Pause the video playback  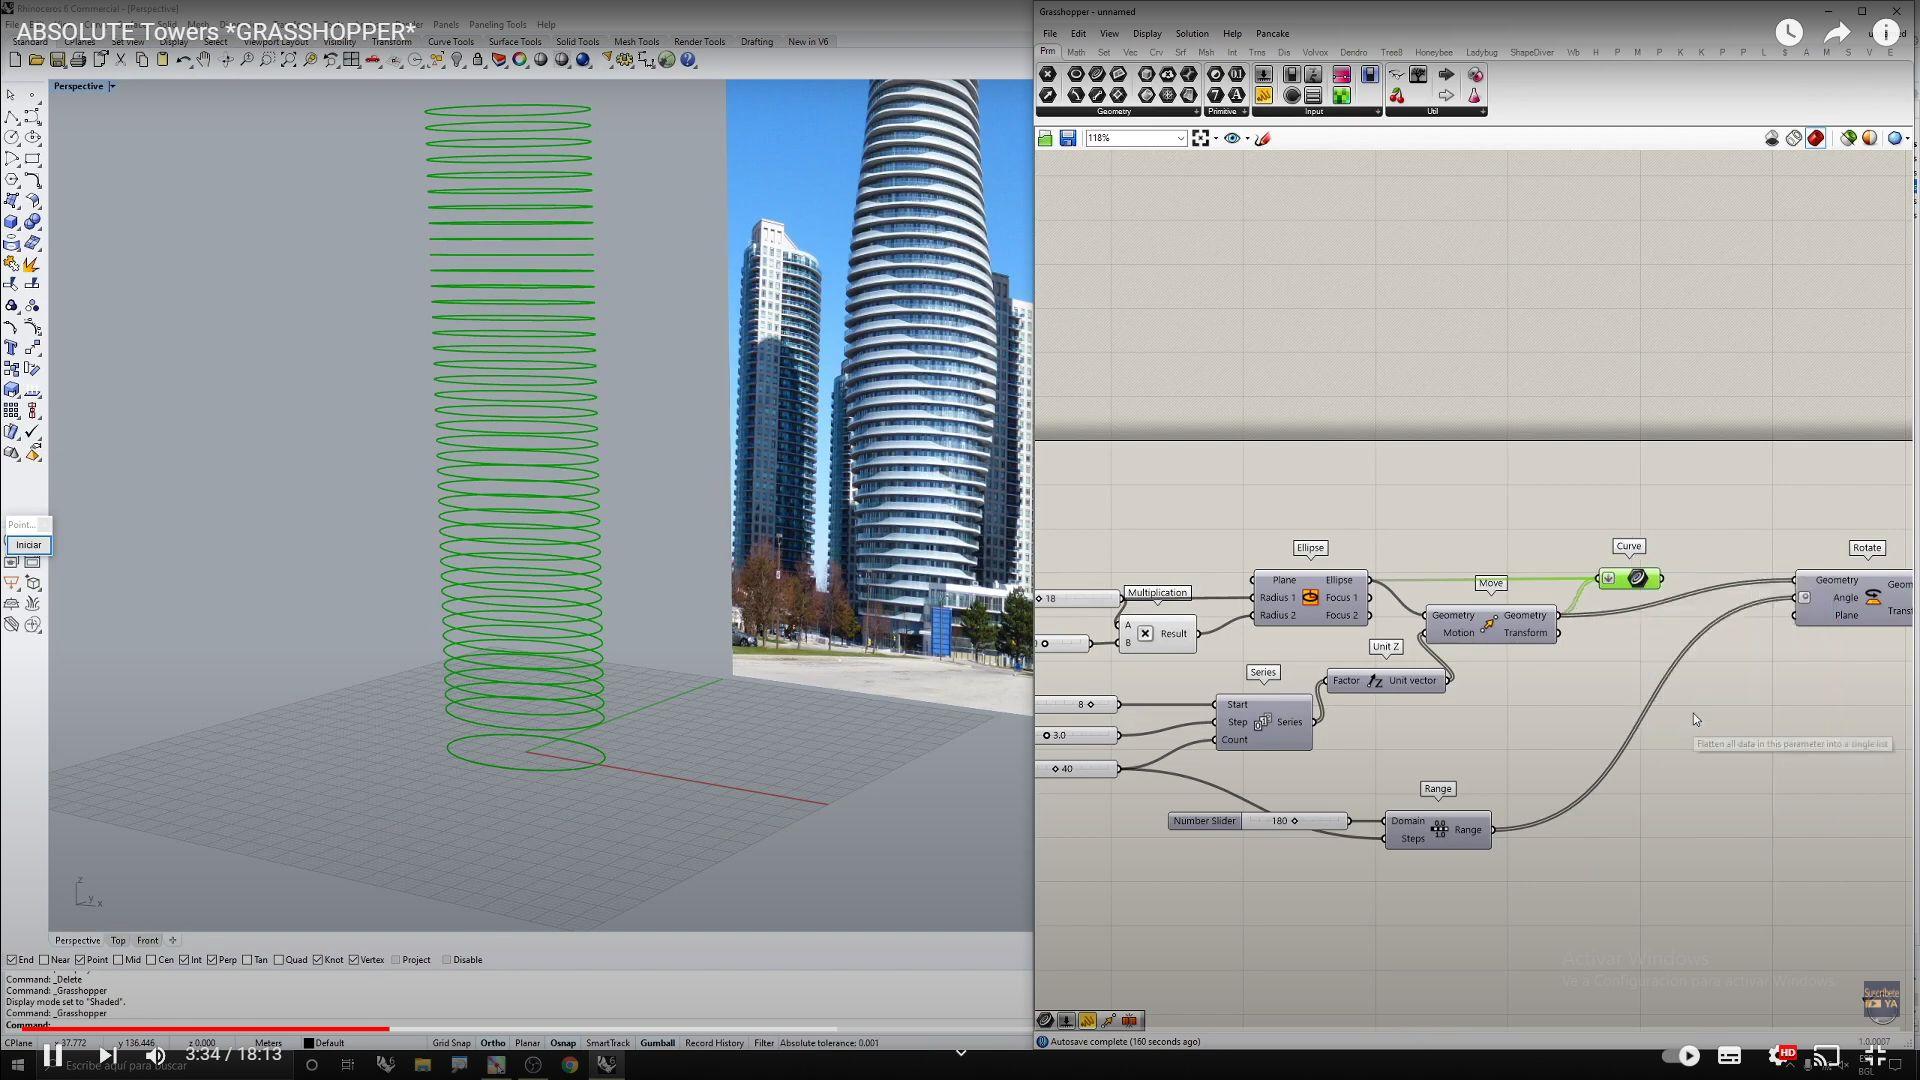click(53, 1055)
